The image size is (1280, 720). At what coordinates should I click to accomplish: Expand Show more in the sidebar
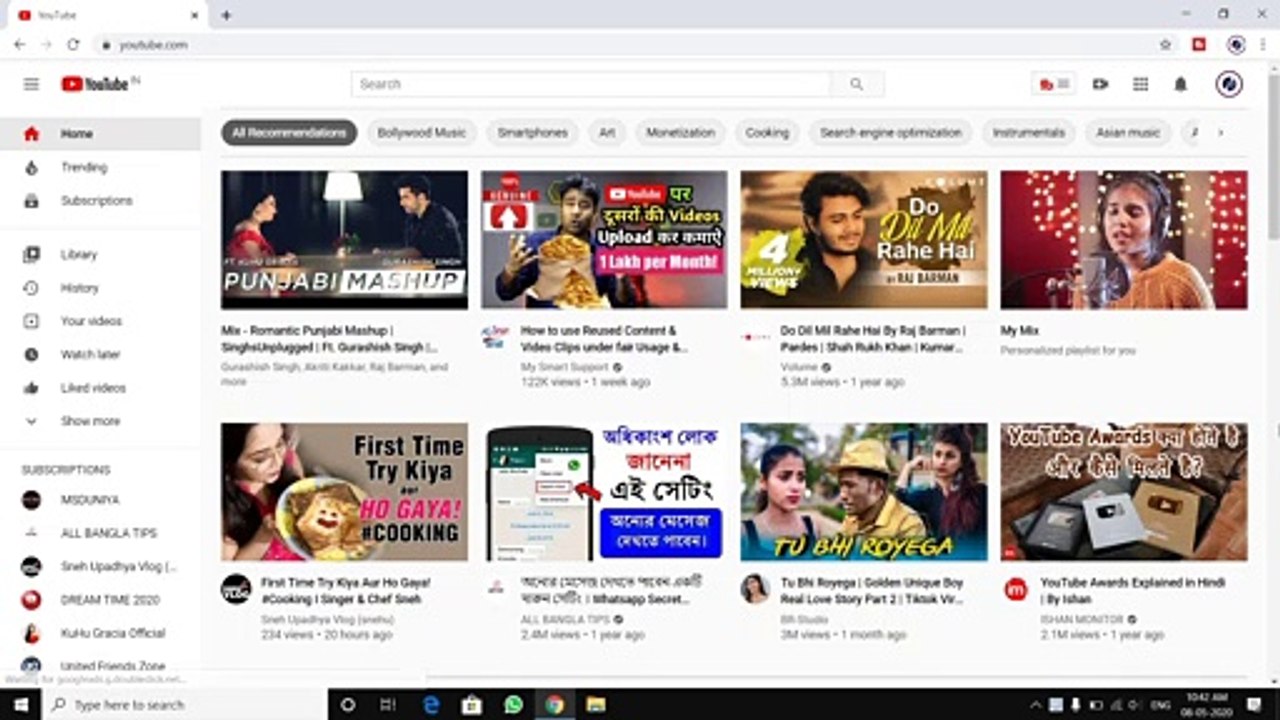coord(100,421)
